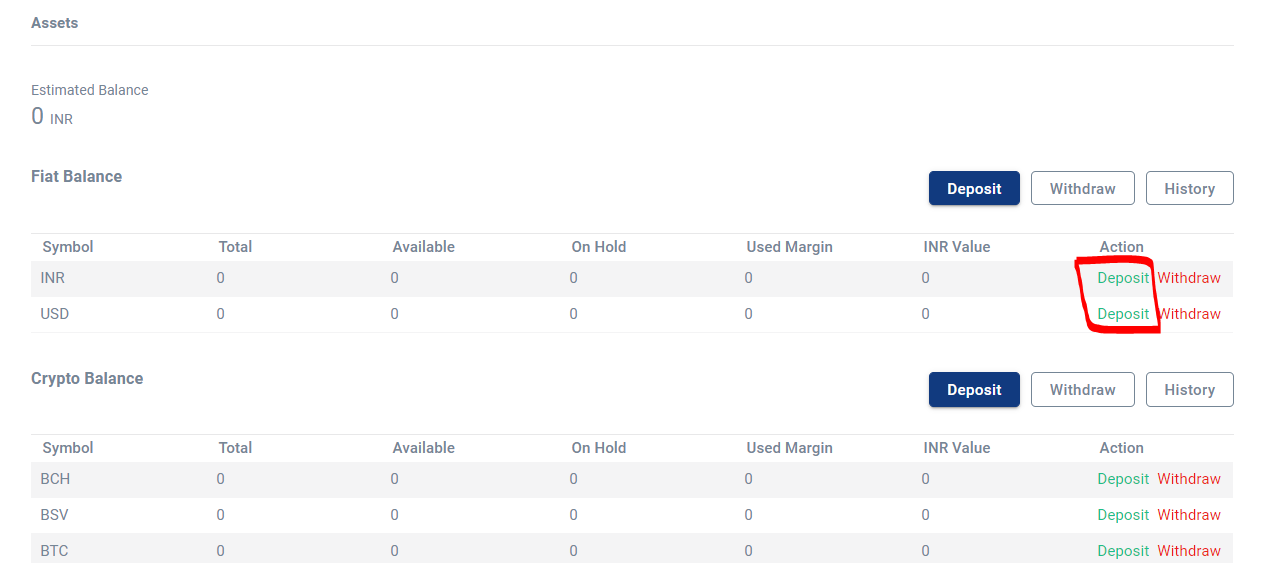
Task: Click Deposit link in USD row
Action: click(1123, 314)
